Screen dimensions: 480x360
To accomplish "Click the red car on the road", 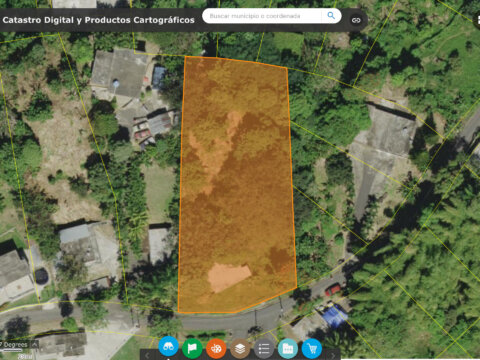I will (x=333, y=290).
